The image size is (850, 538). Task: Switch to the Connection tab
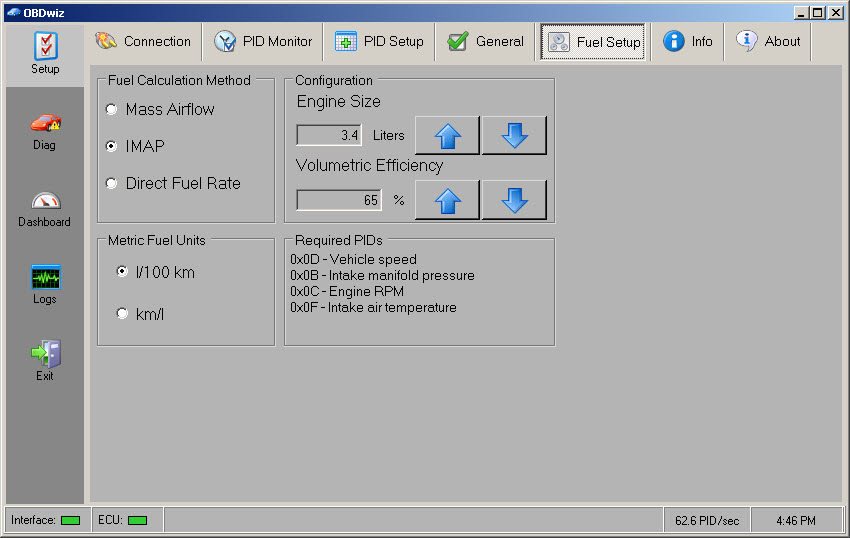coord(144,42)
